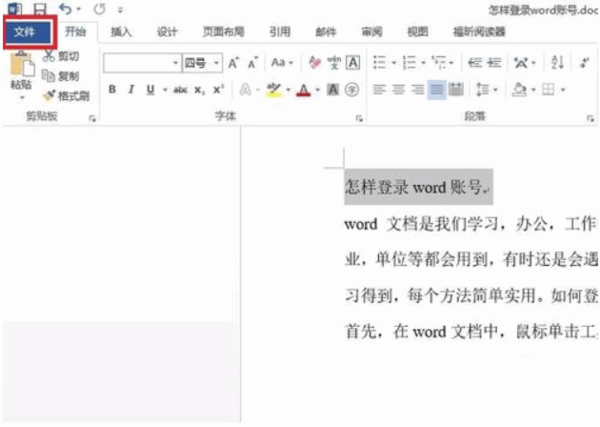Click the Undo arrow icon
The height and width of the screenshot is (427, 600).
pos(65,9)
